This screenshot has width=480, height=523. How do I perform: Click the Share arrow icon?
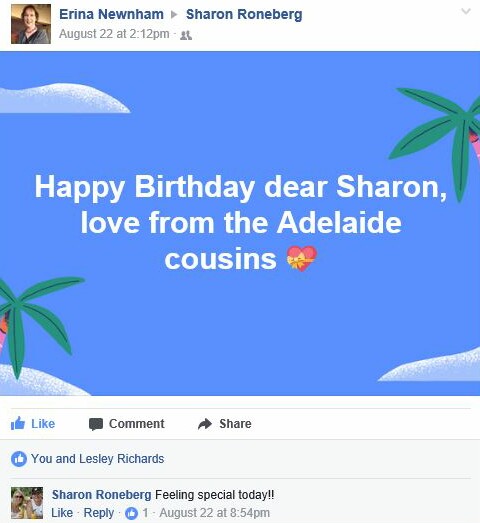[x=205, y=424]
